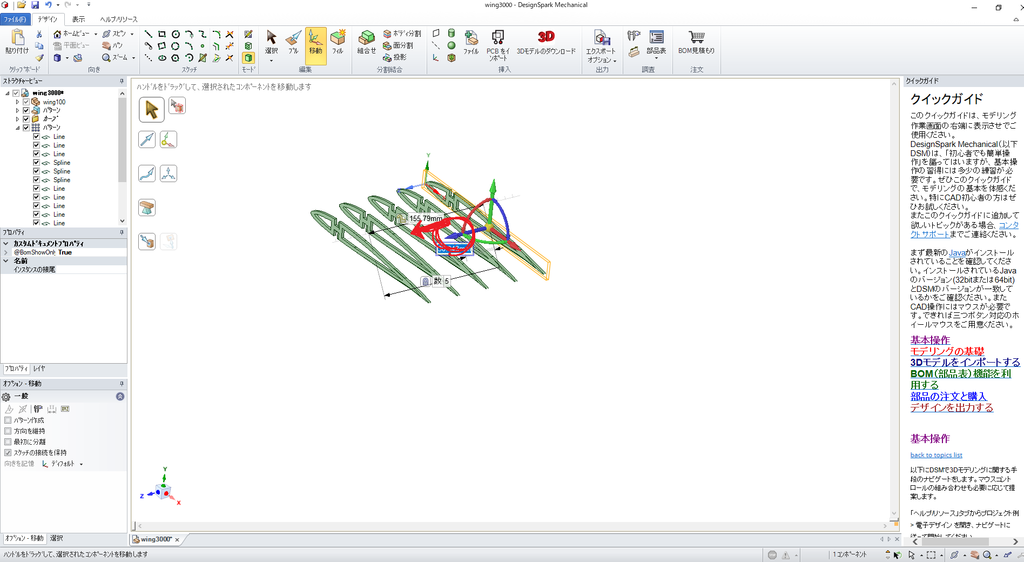Open the file with the folder icon
Image resolution: width=1024 pixels, height=562 pixels.
(x=22, y=5)
